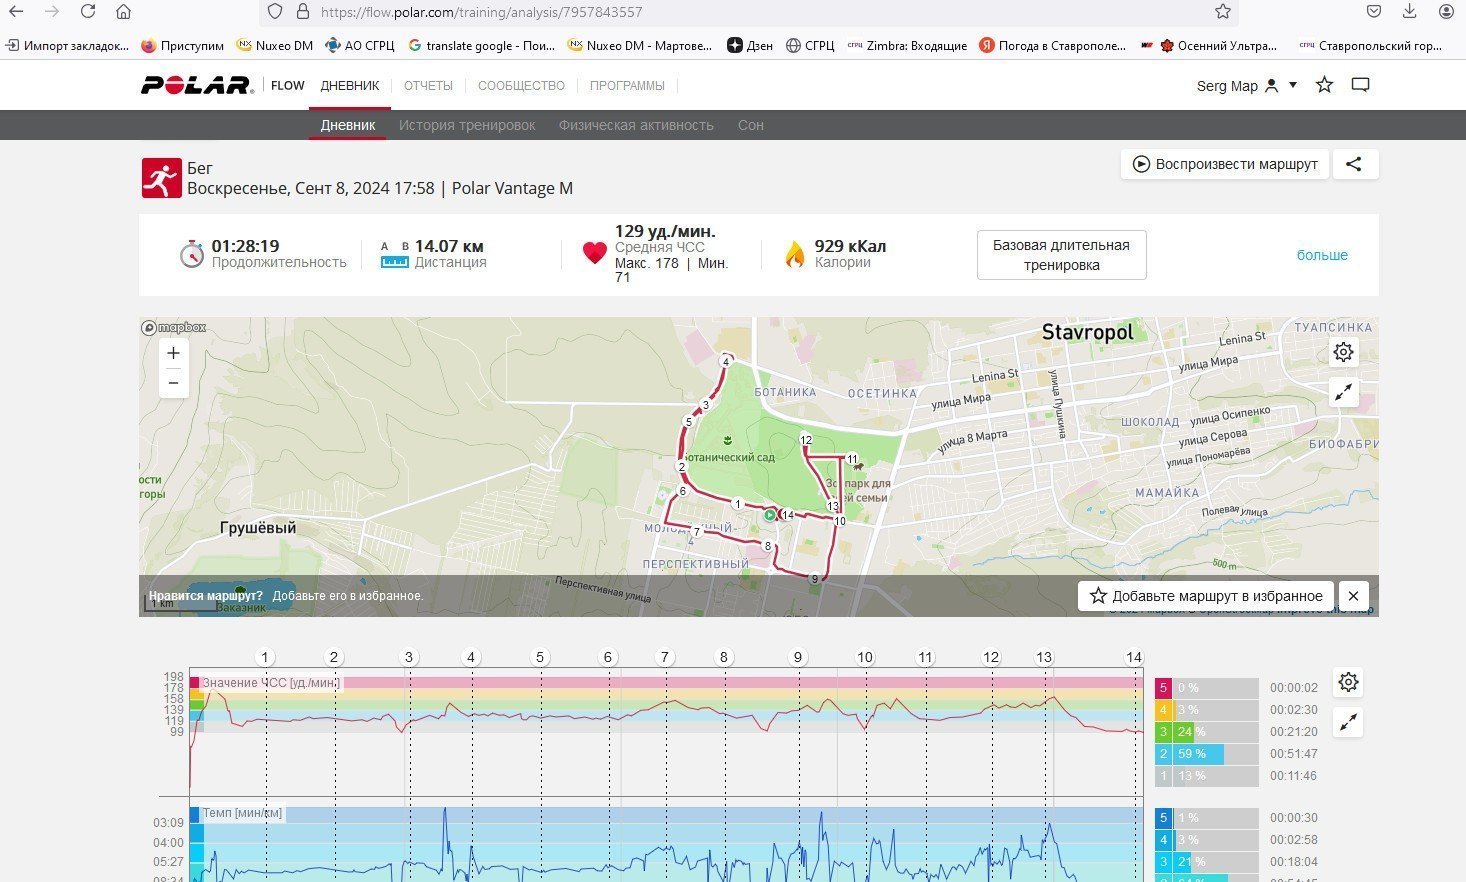Click the average heart rate 129 уд./мин.
This screenshot has width=1466, height=882.
click(665, 231)
